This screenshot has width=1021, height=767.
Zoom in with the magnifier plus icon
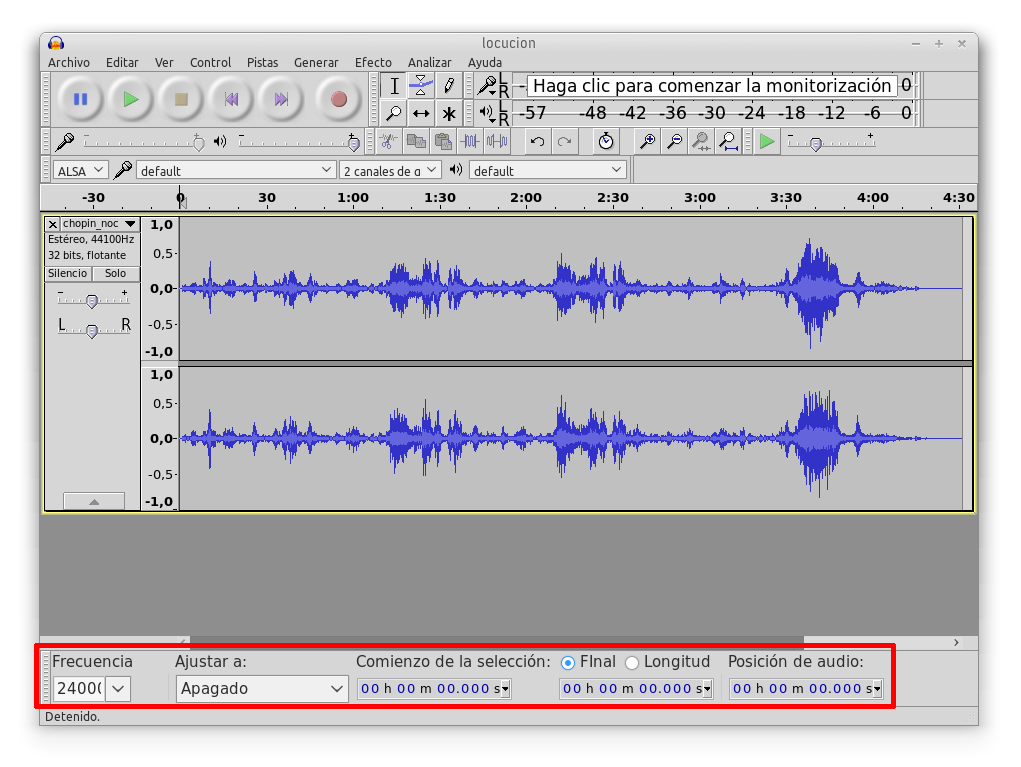[x=647, y=141]
